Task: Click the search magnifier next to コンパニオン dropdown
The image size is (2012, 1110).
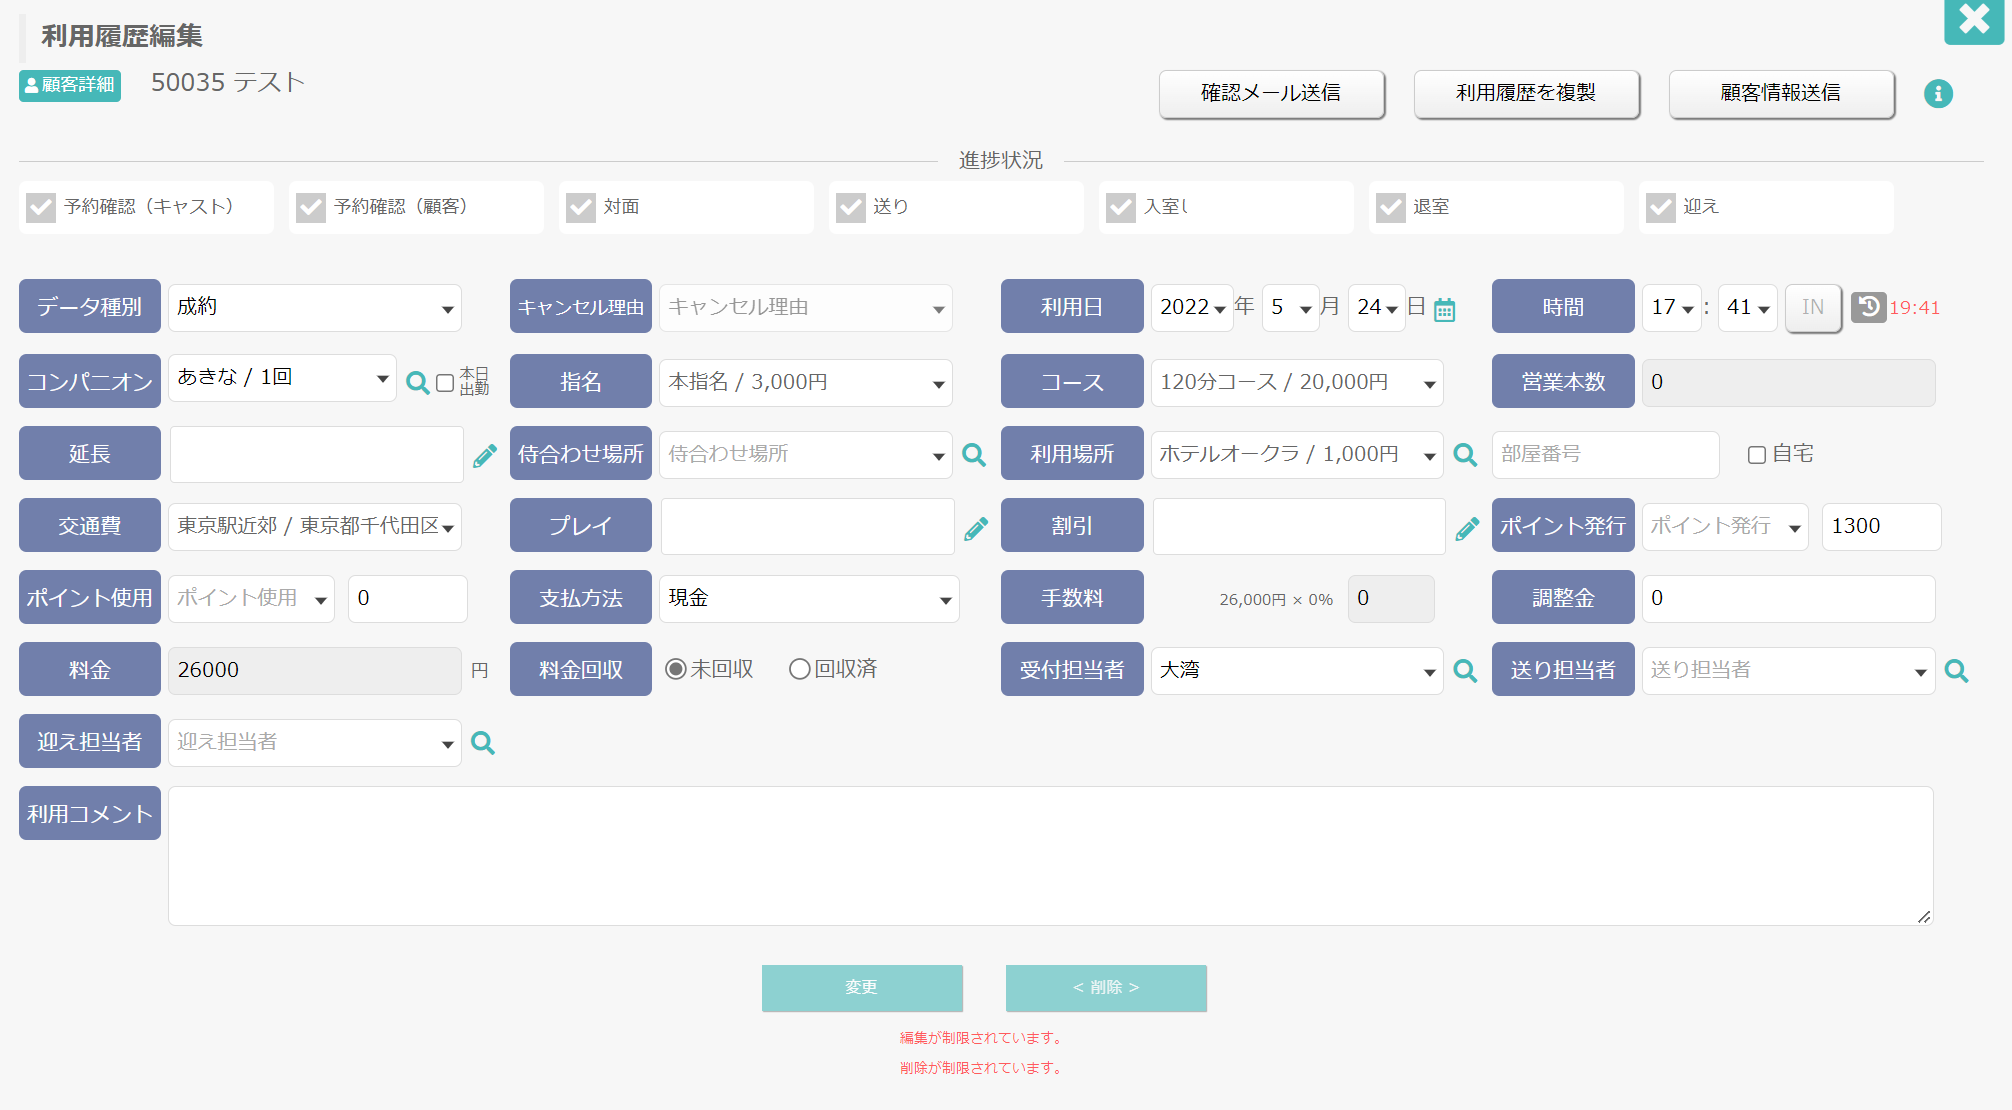Action: tap(417, 382)
